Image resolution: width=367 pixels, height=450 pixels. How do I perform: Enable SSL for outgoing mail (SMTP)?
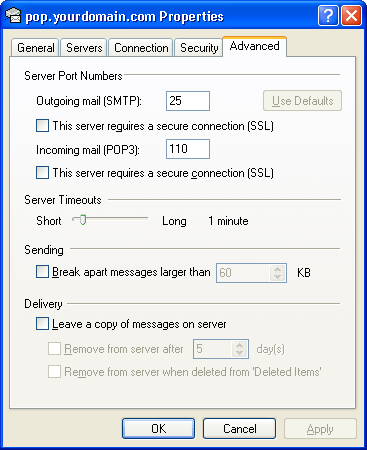pos(42,126)
